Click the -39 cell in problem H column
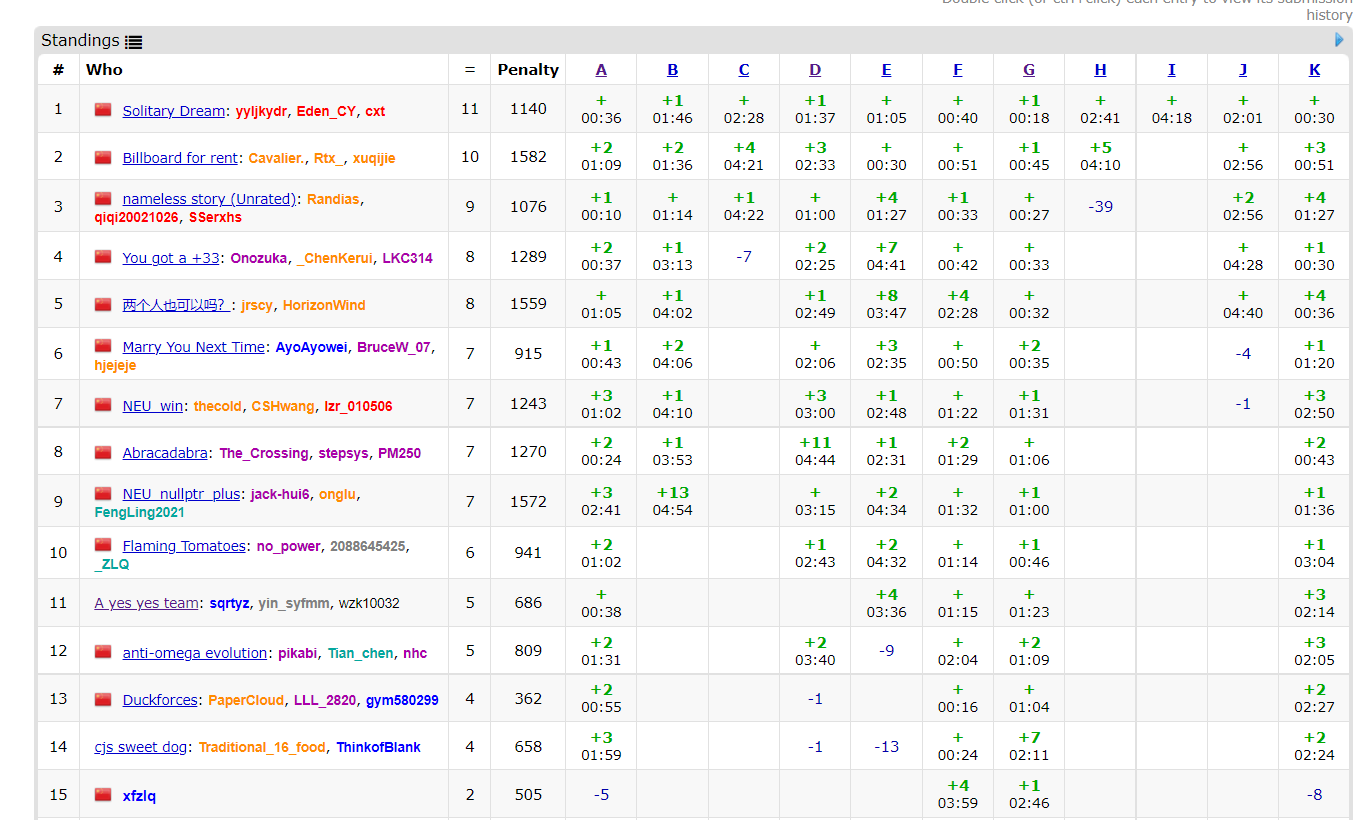 [x=1100, y=206]
